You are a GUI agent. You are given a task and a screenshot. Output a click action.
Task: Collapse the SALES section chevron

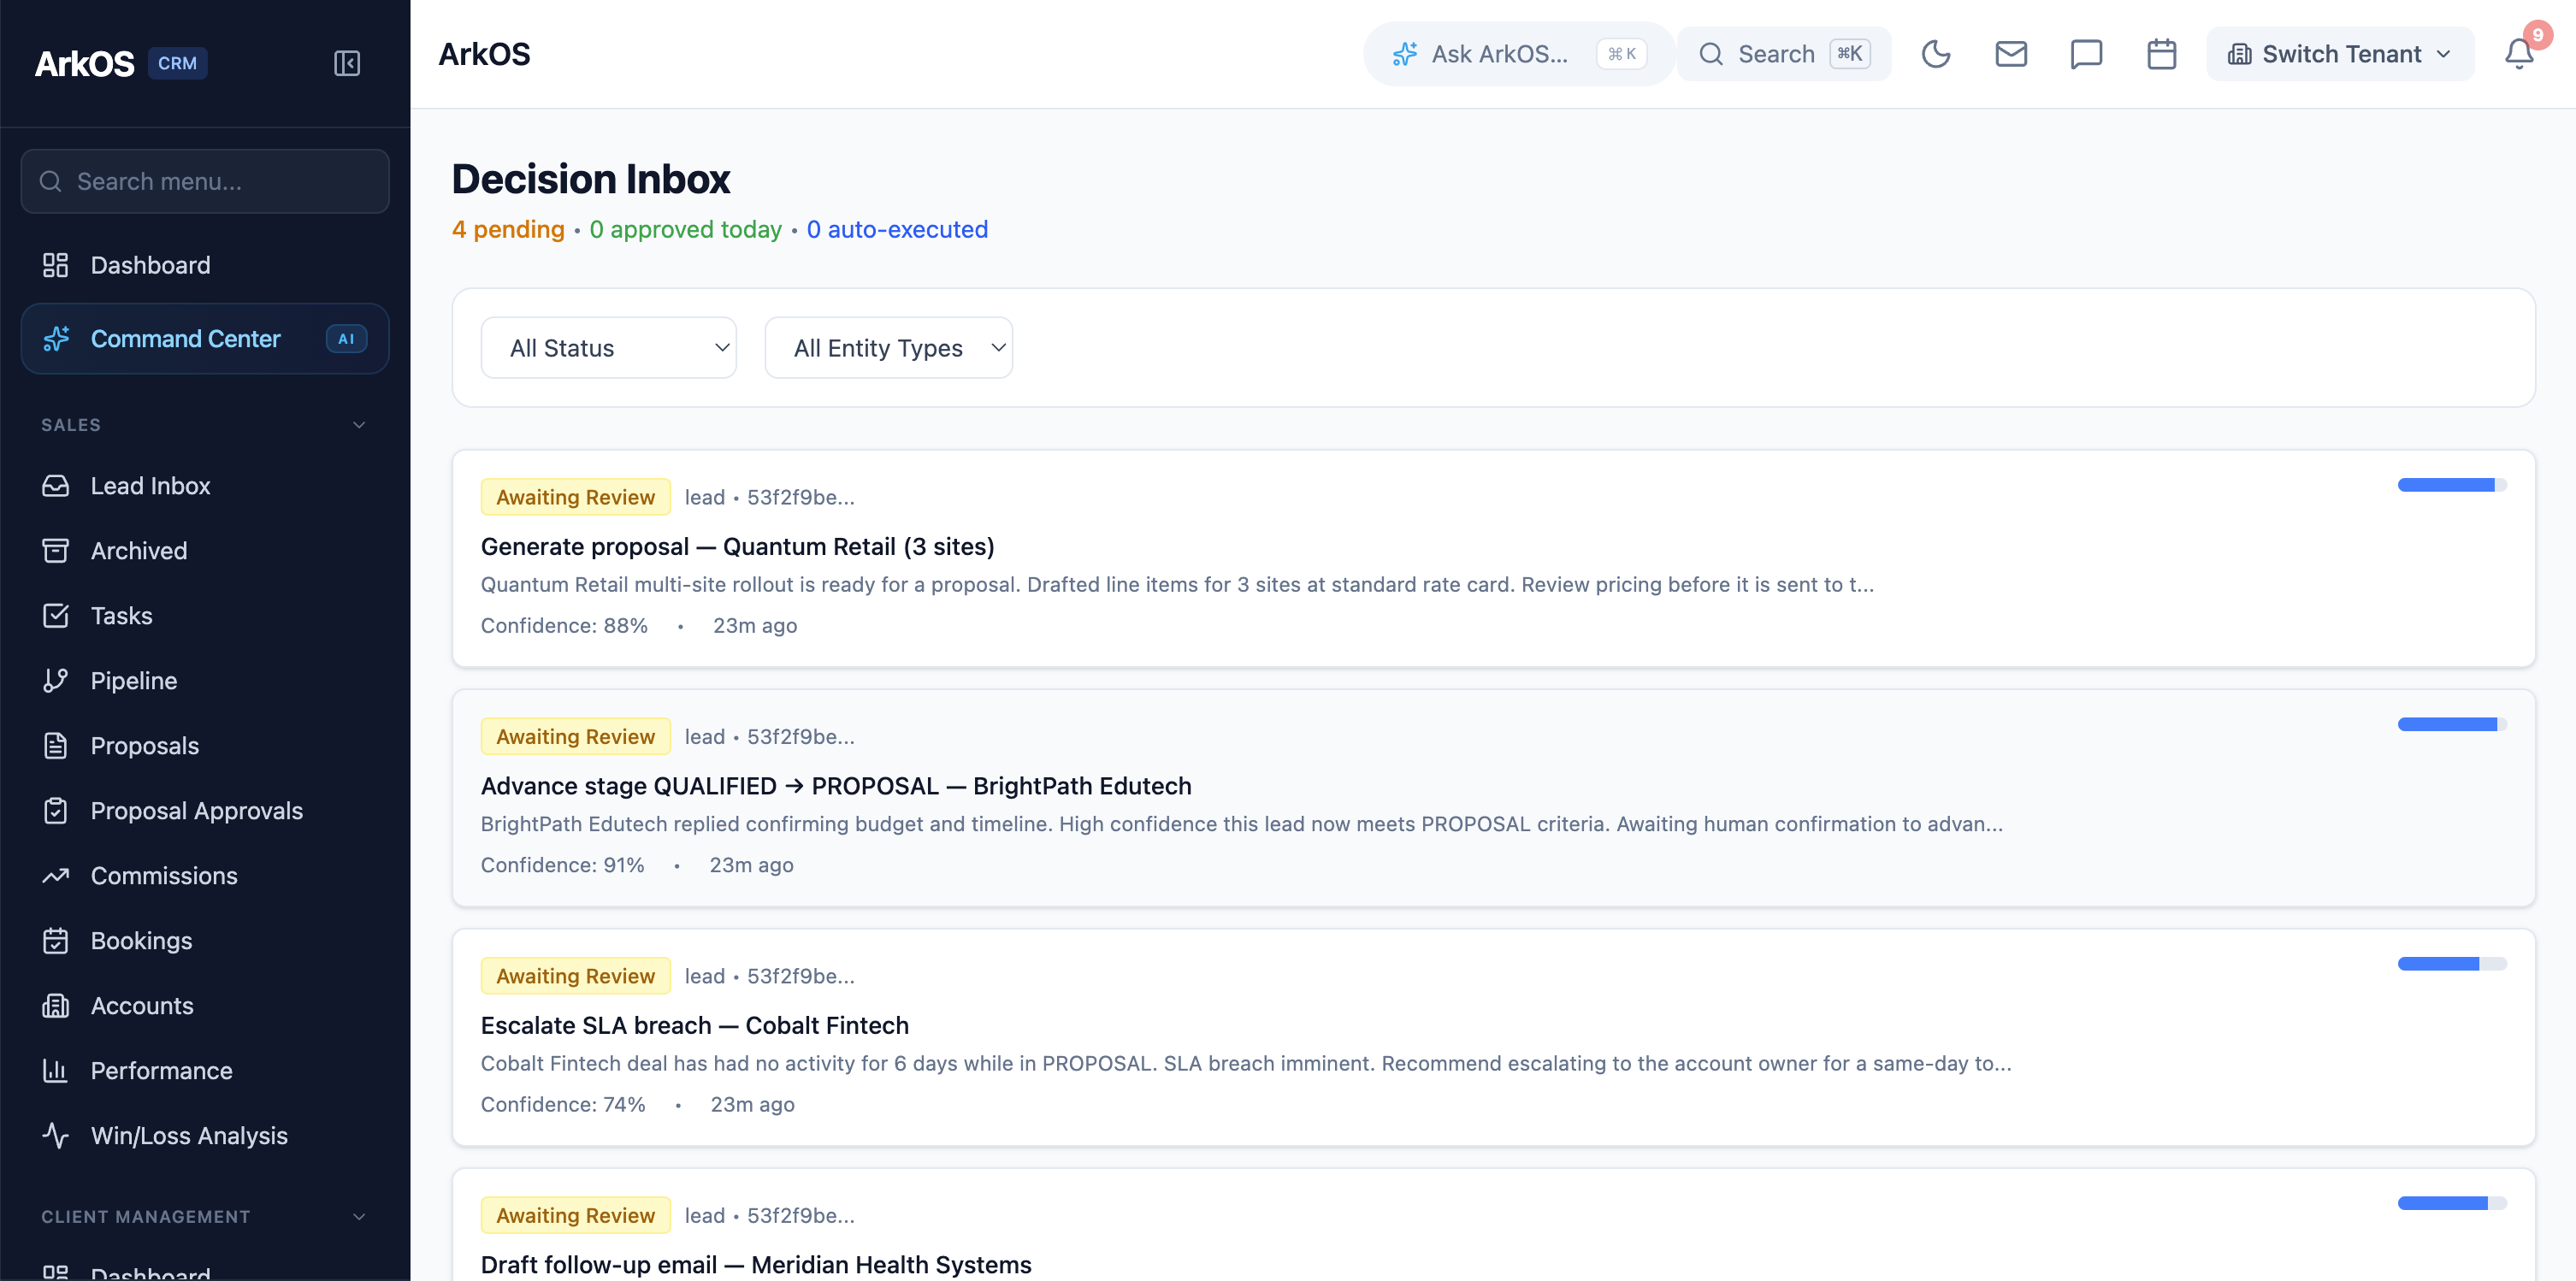click(x=359, y=425)
